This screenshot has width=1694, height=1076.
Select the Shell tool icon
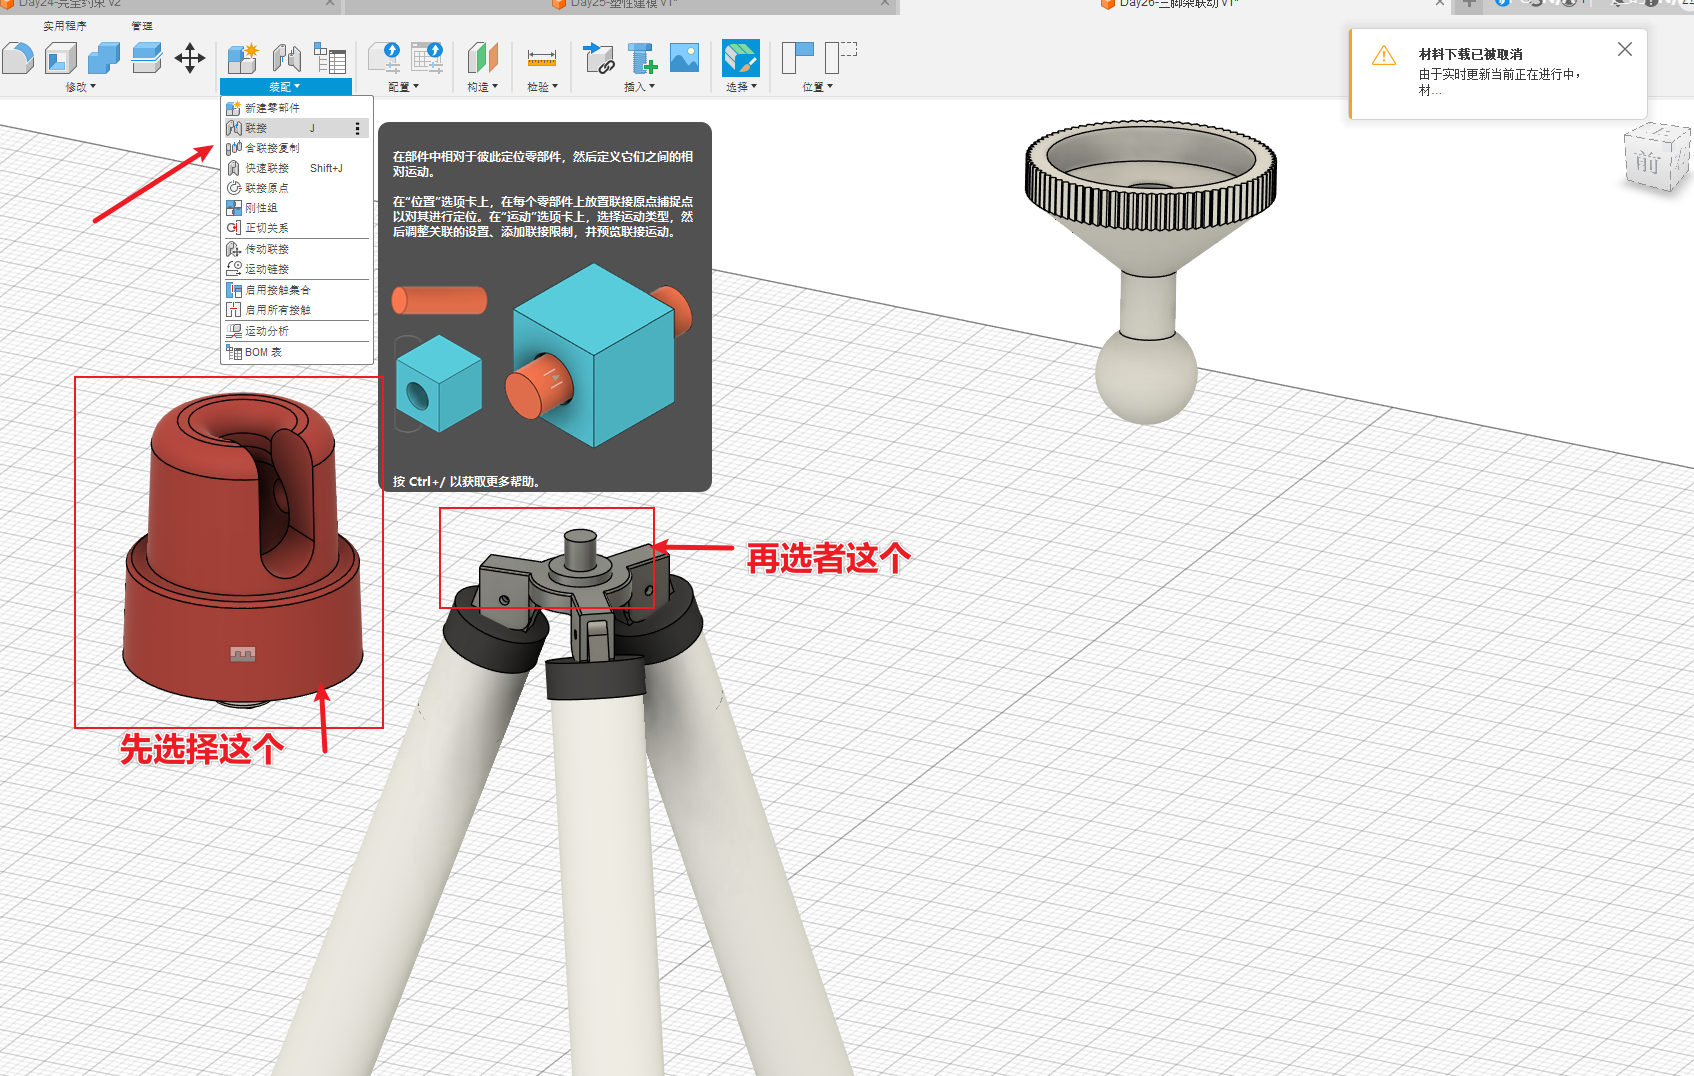point(61,58)
